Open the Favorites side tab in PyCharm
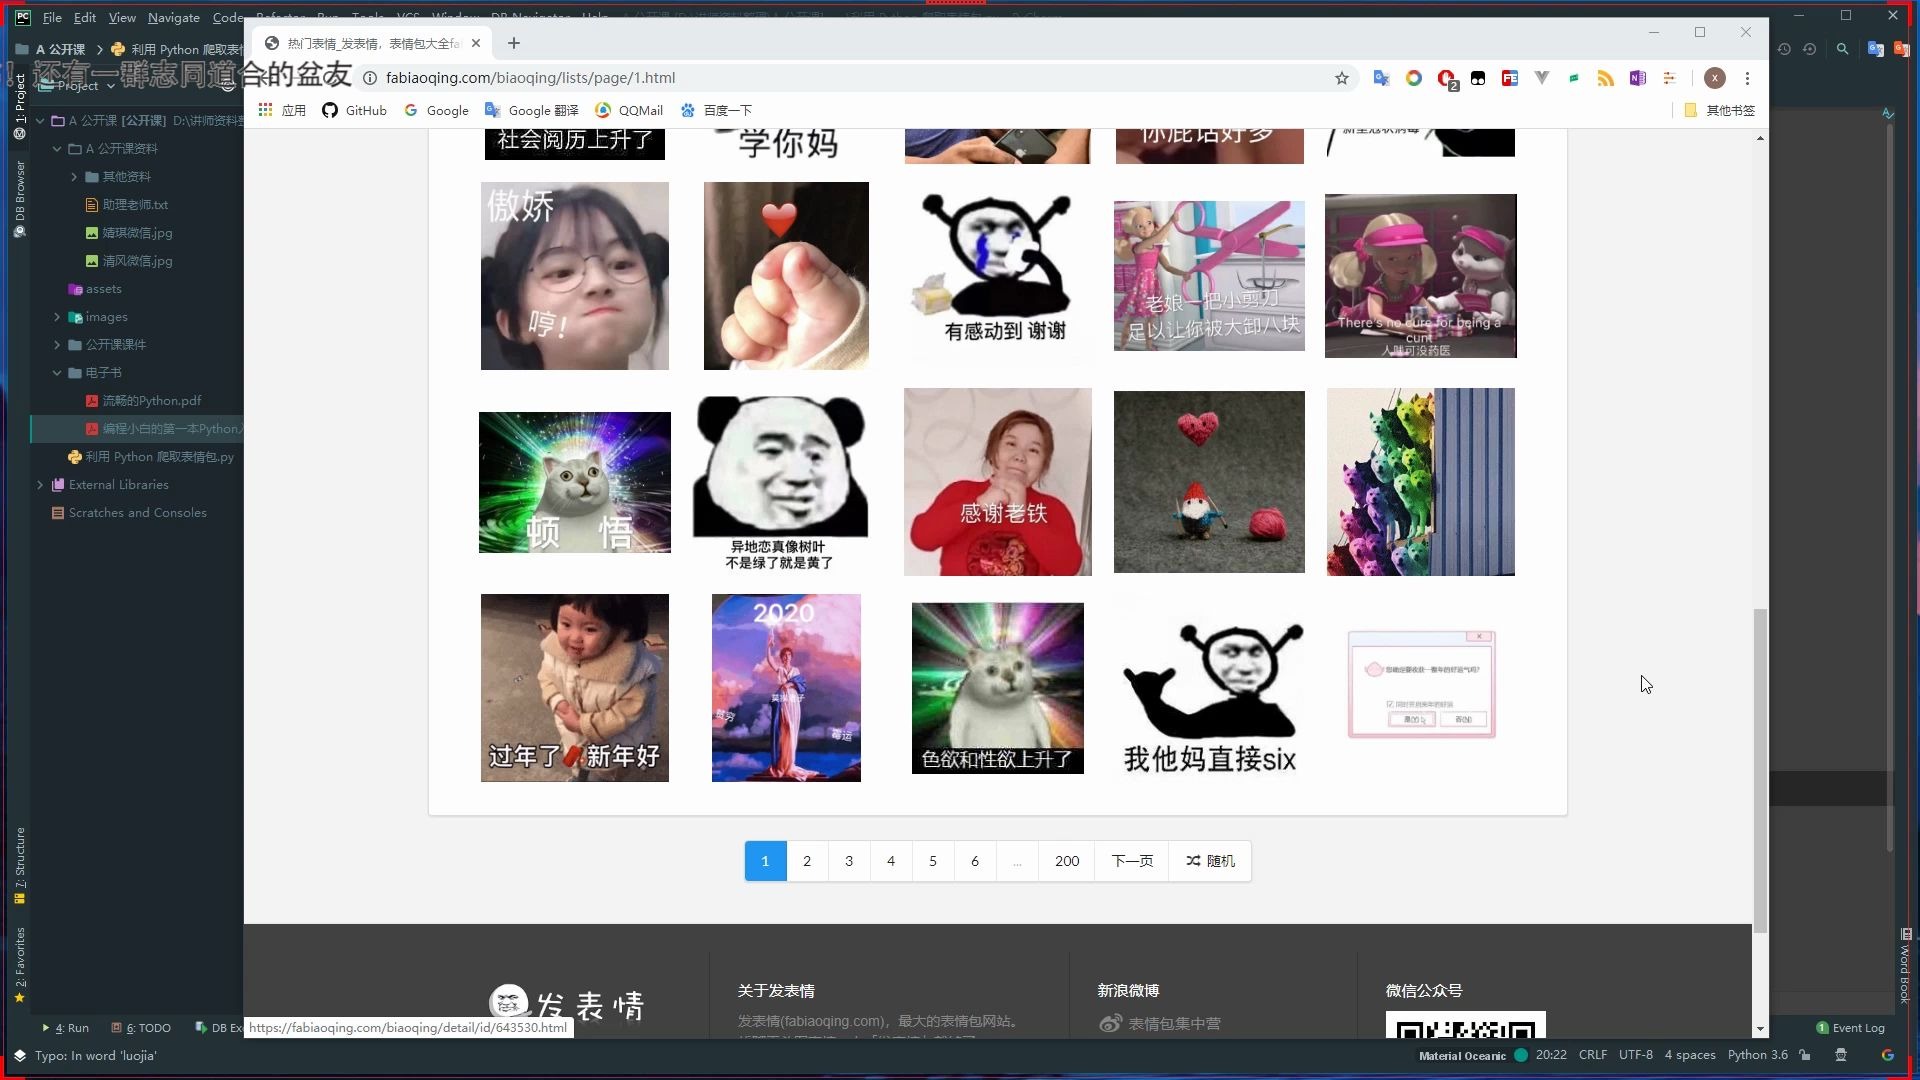 (x=19, y=965)
